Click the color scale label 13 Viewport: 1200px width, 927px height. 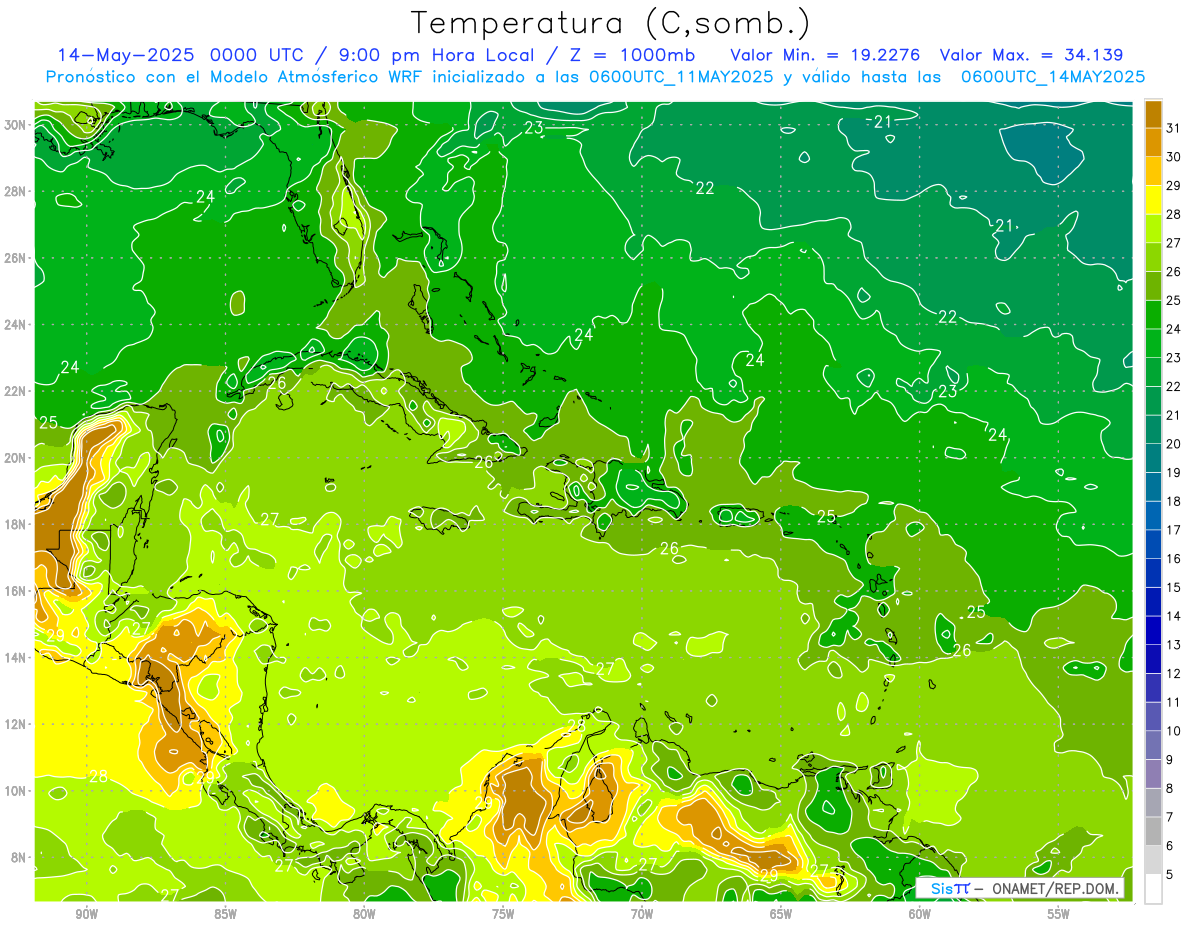1173,644
